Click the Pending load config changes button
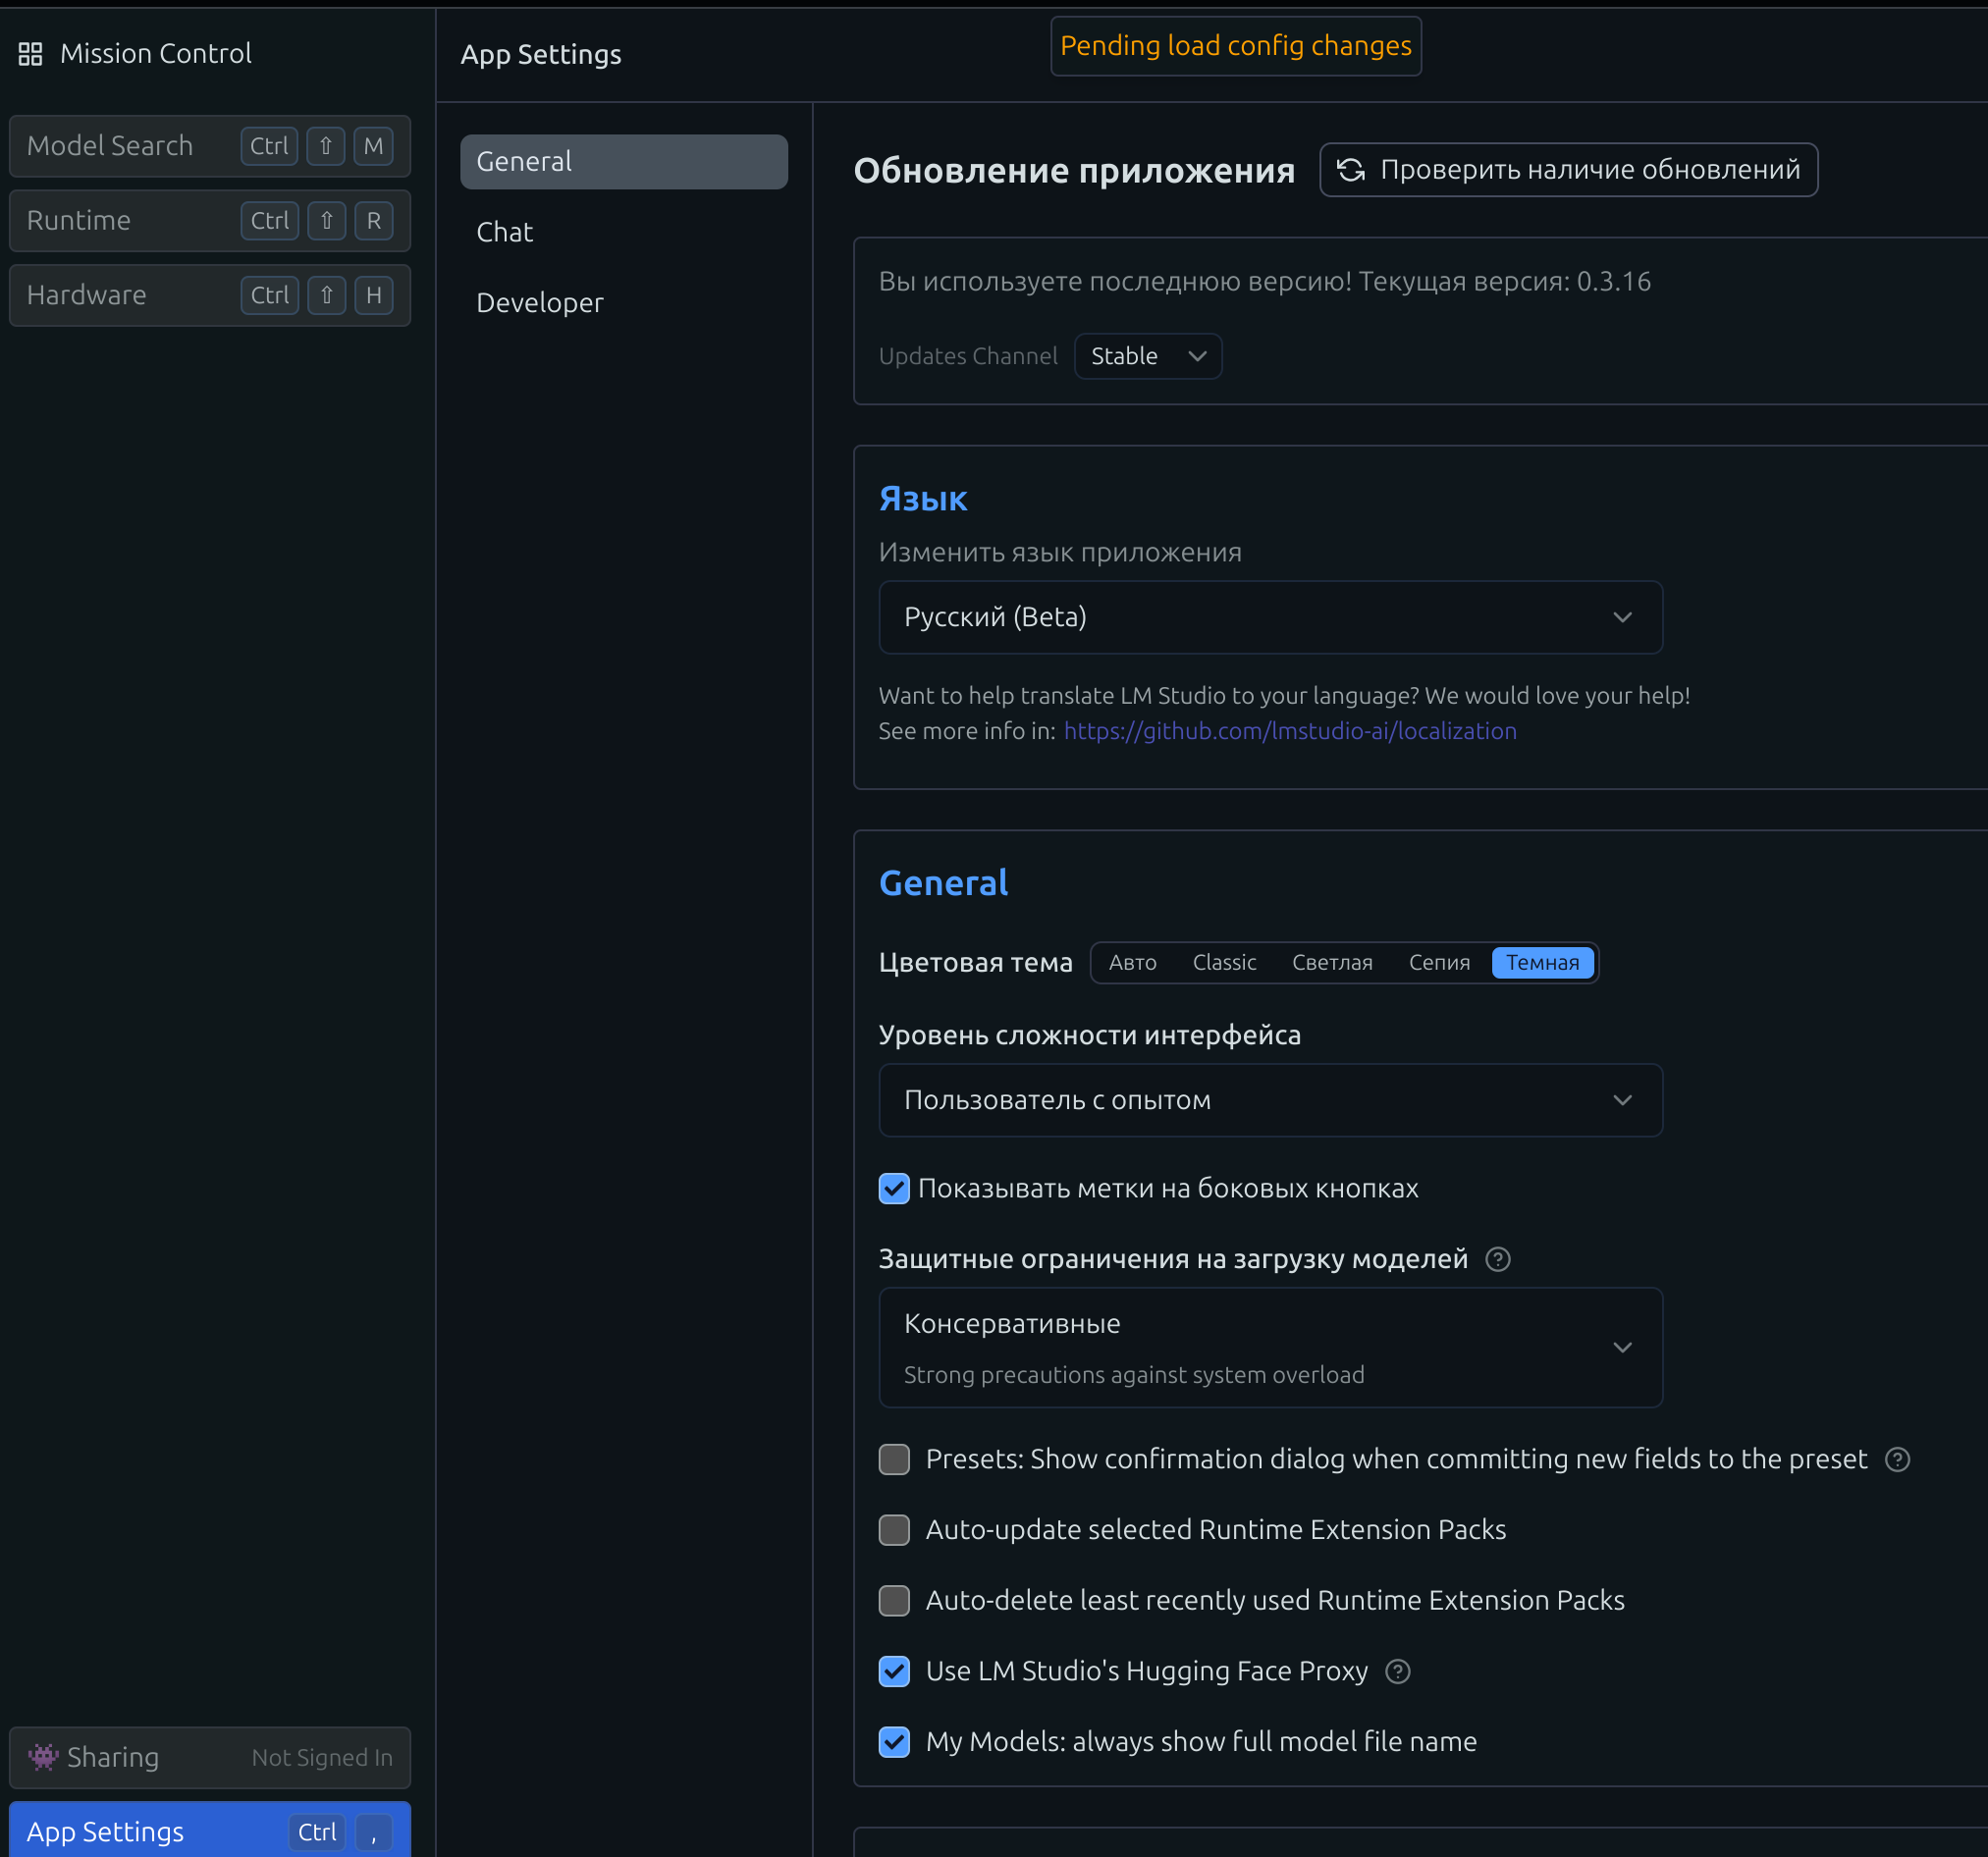The height and width of the screenshot is (1857, 1988). (1235, 46)
